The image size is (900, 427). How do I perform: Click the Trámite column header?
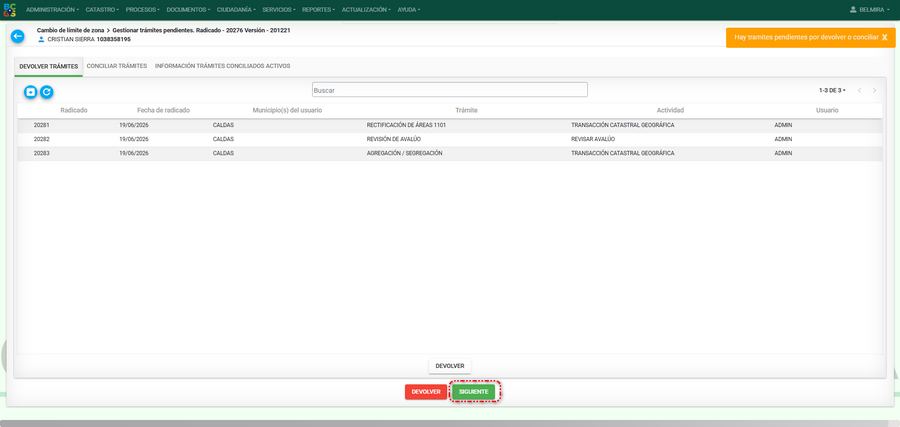[466, 110]
